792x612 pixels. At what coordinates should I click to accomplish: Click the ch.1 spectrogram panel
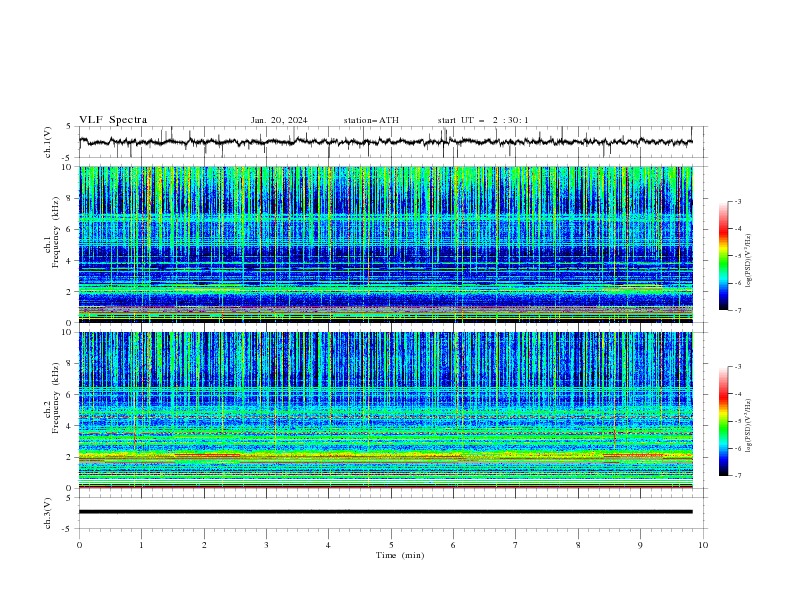coord(385,244)
